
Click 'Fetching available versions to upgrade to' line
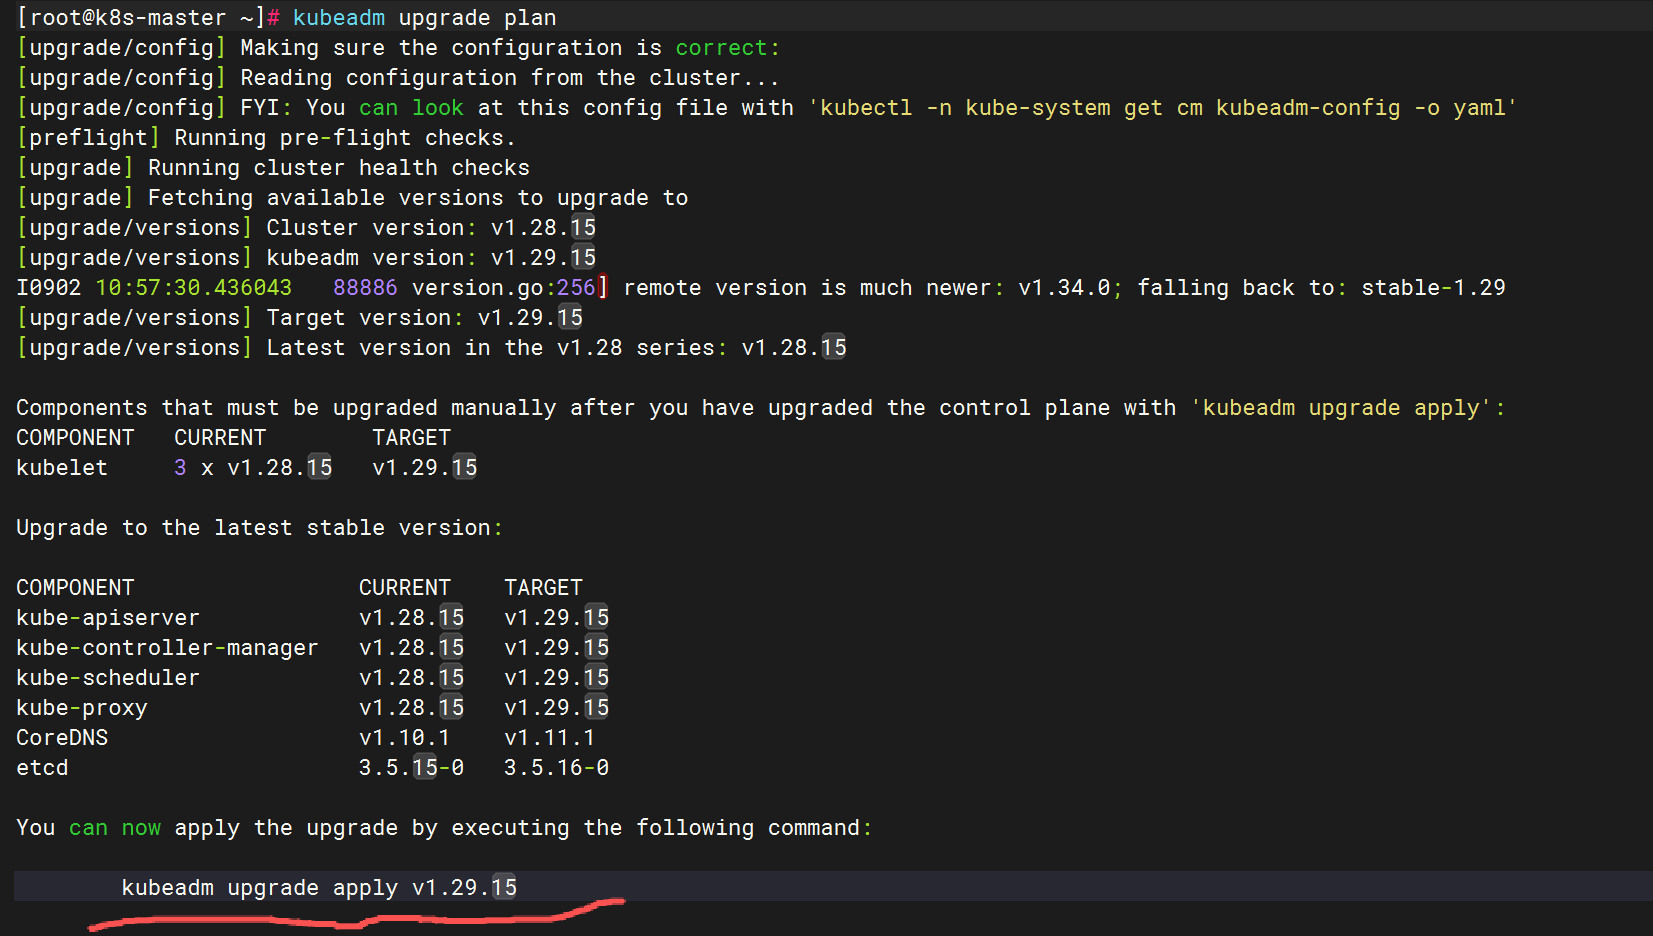coord(418,198)
